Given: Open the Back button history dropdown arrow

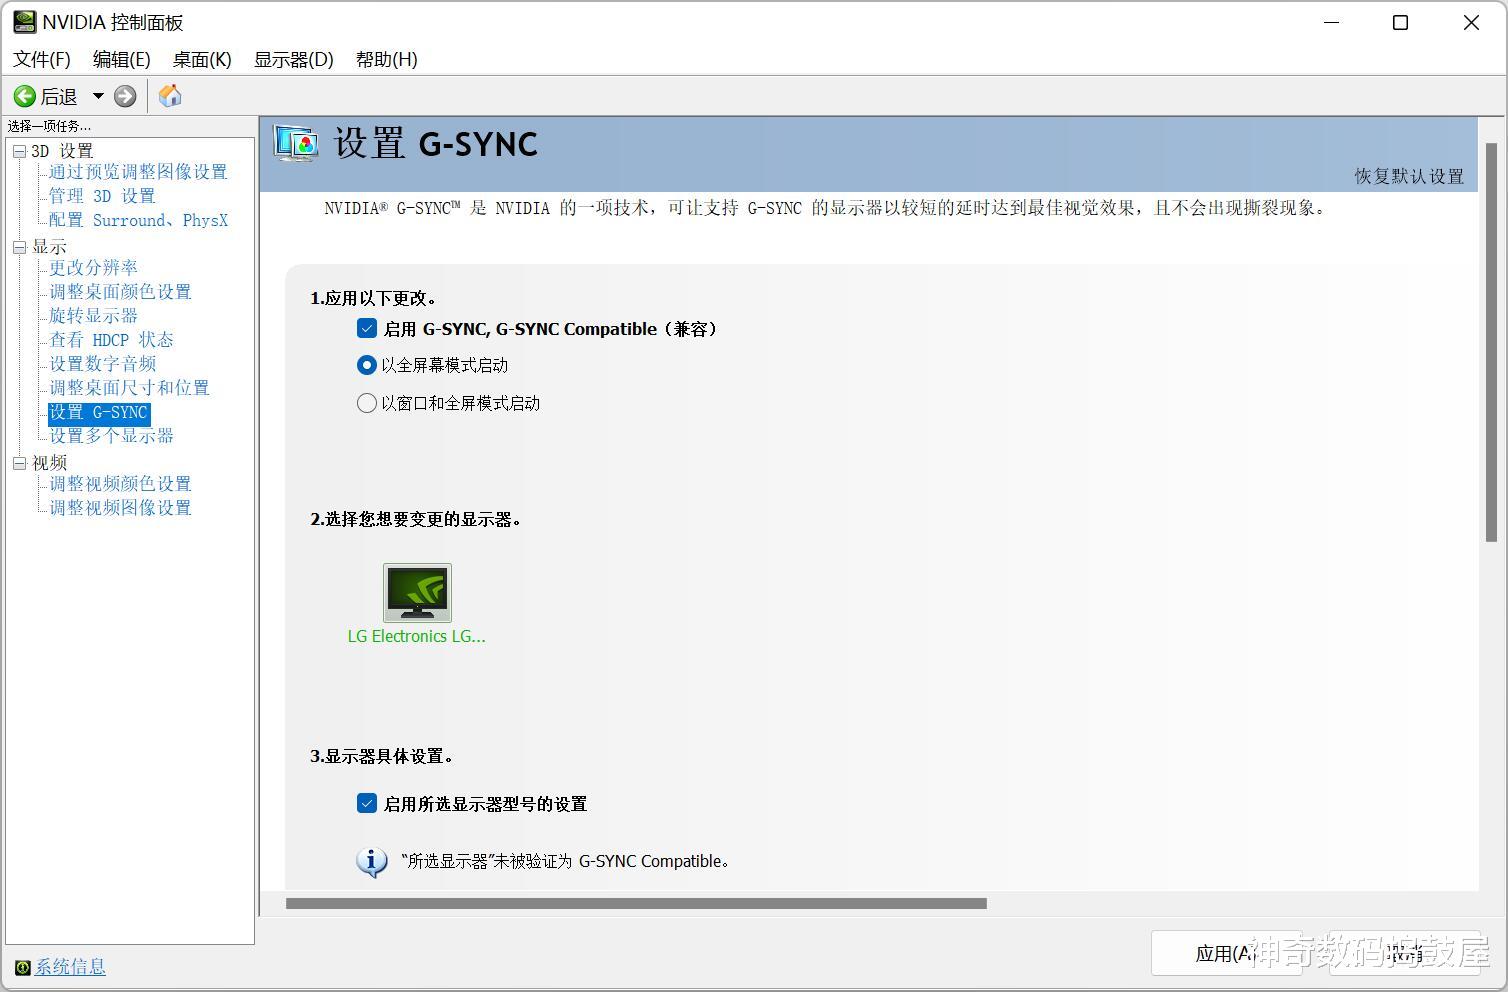Looking at the screenshot, I should [x=97, y=96].
